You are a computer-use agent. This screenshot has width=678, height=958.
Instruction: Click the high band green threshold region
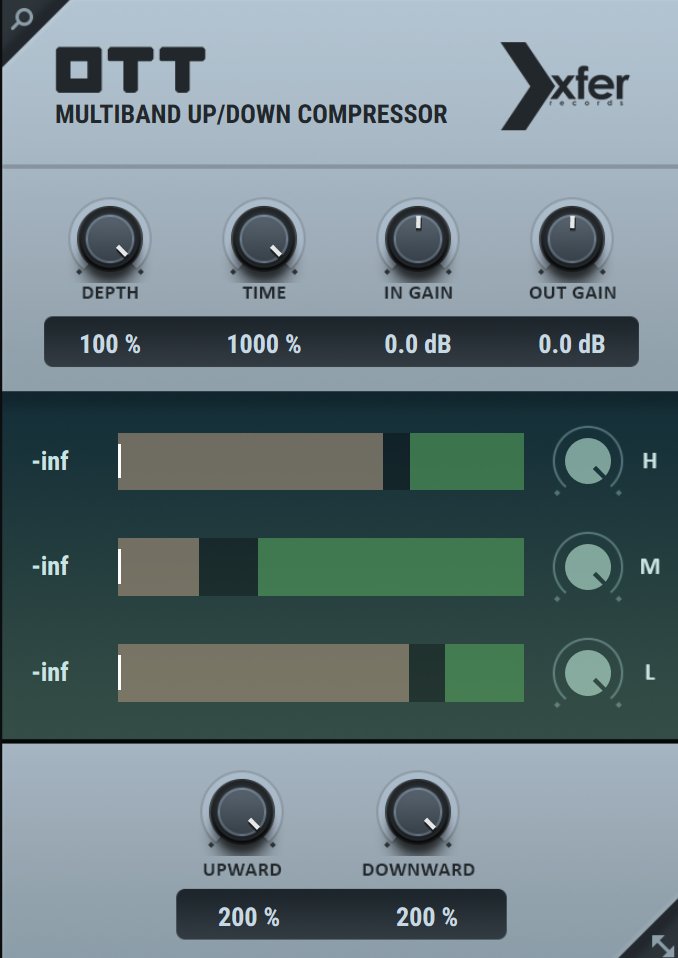point(467,461)
